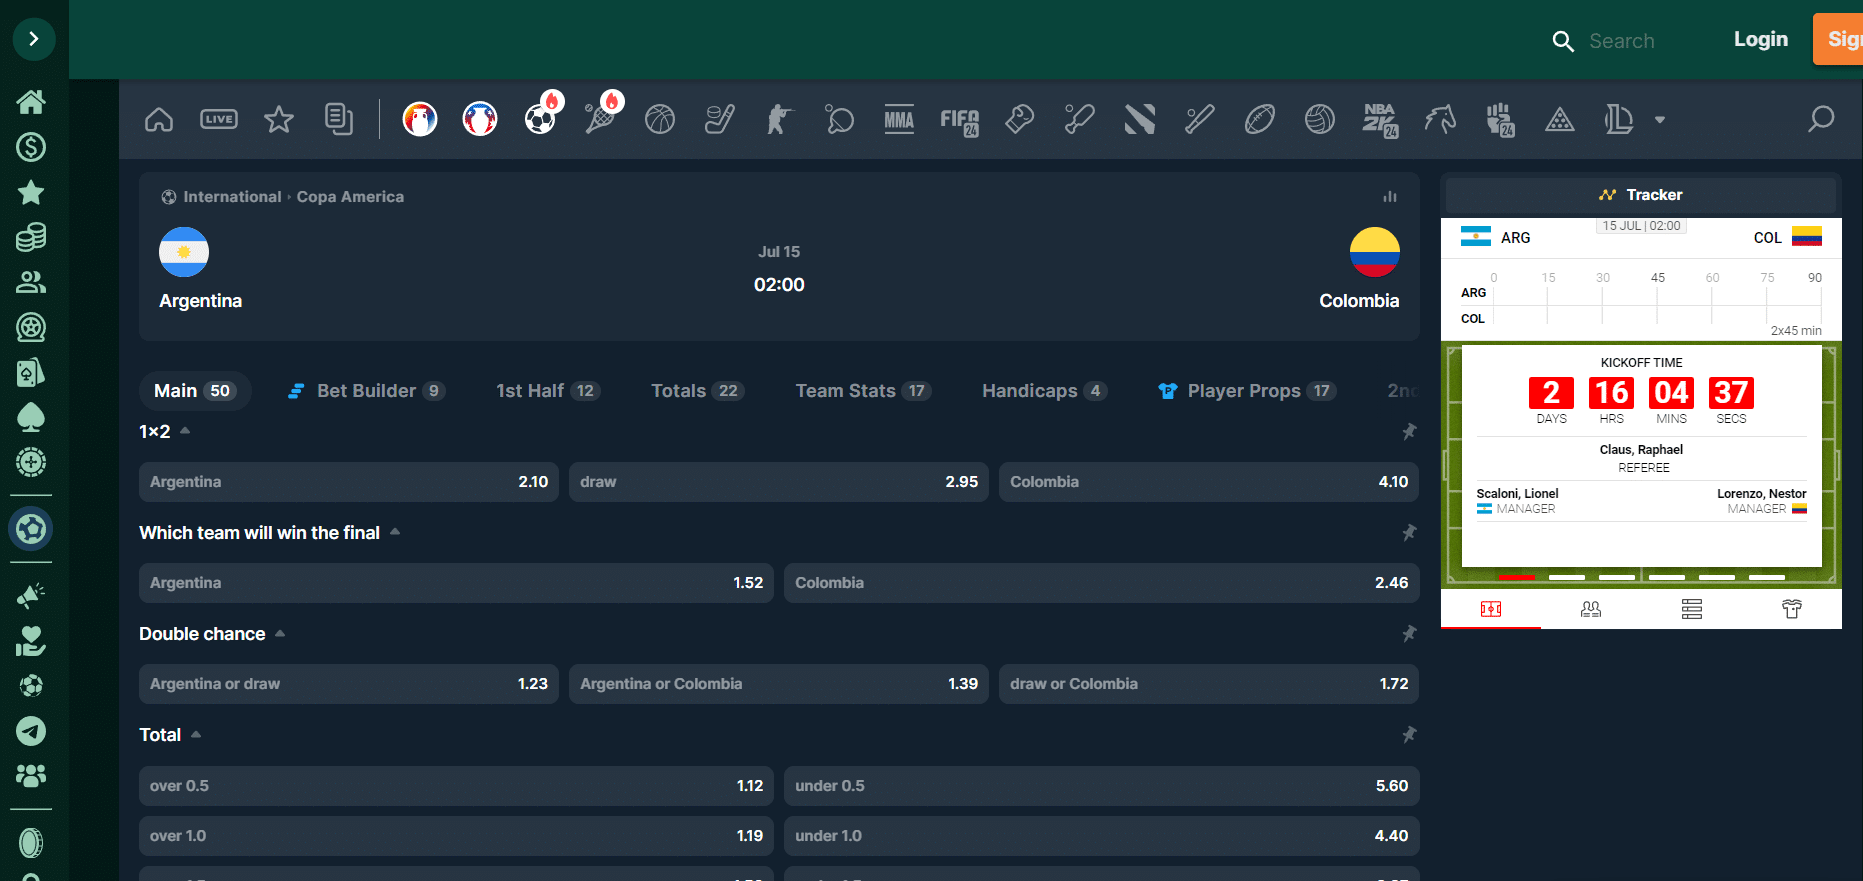Open the sidebar dollar coin icon
The width and height of the screenshot is (1863, 881).
point(31,147)
